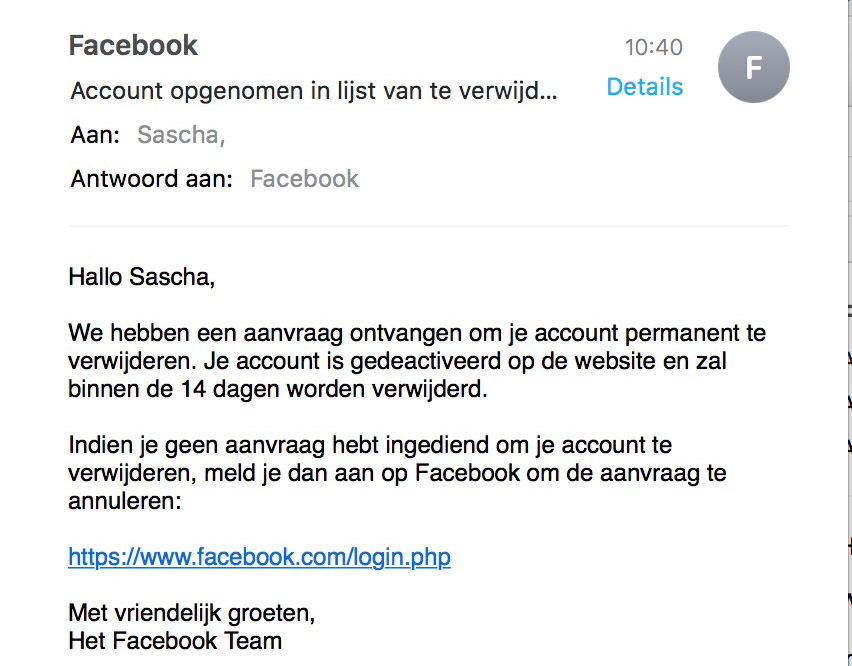
Task: Click the "Antwoord aan:" field label
Action: click(152, 179)
